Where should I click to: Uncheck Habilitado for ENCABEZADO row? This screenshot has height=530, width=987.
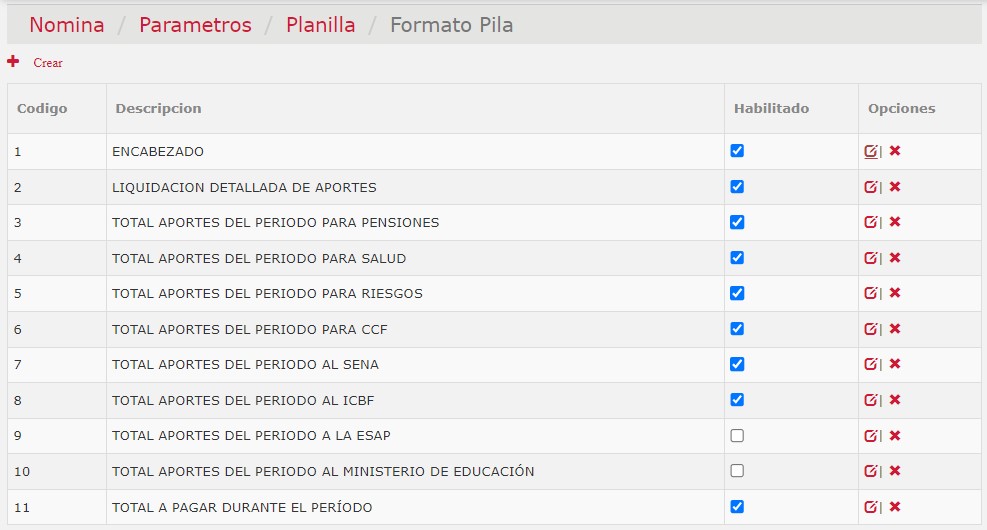pyautogui.click(x=737, y=151)
